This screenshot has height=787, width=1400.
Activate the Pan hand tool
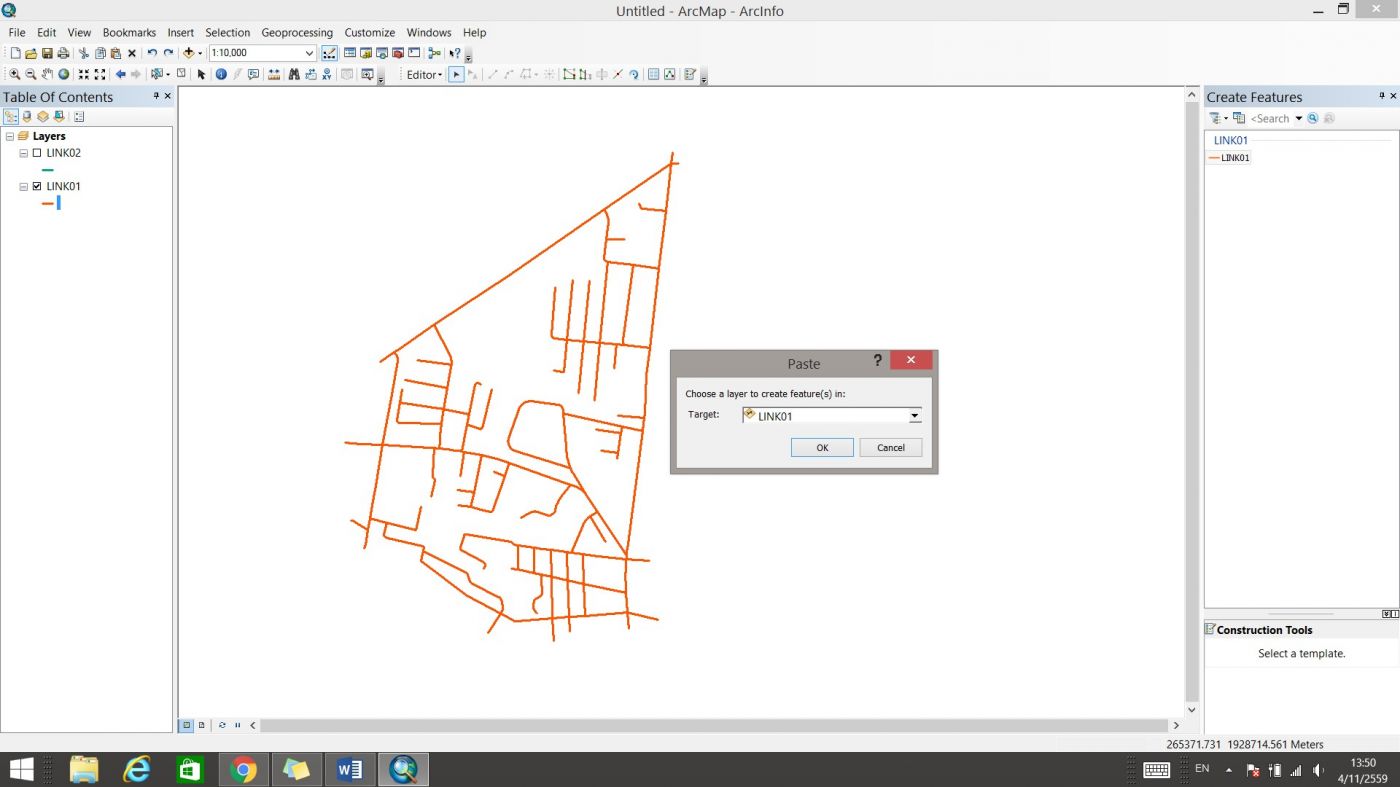[x=47, y=75]
